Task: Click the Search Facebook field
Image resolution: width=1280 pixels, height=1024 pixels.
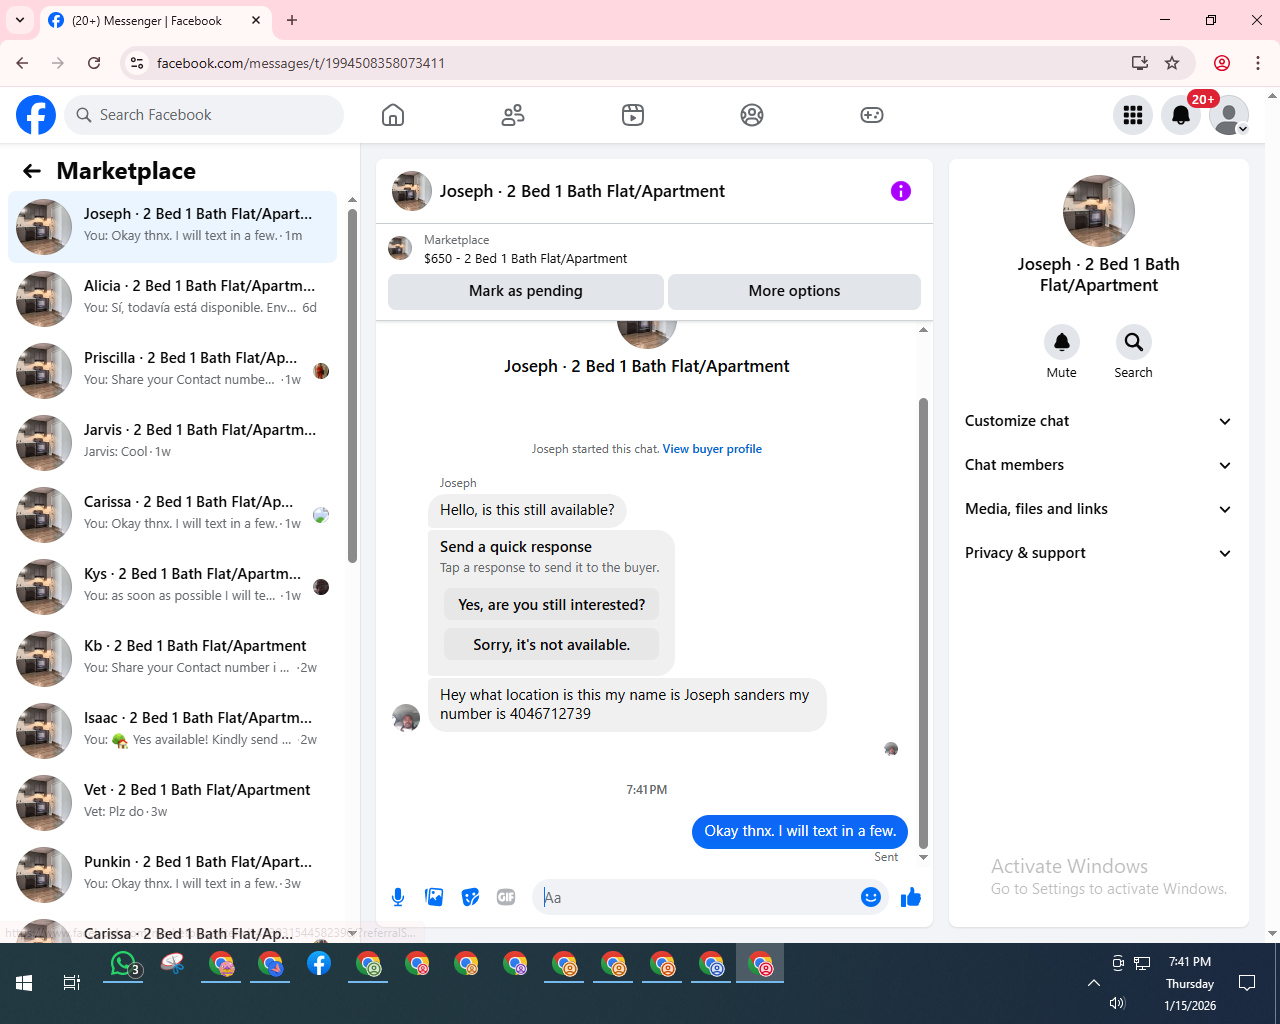Action: (204, 115)
